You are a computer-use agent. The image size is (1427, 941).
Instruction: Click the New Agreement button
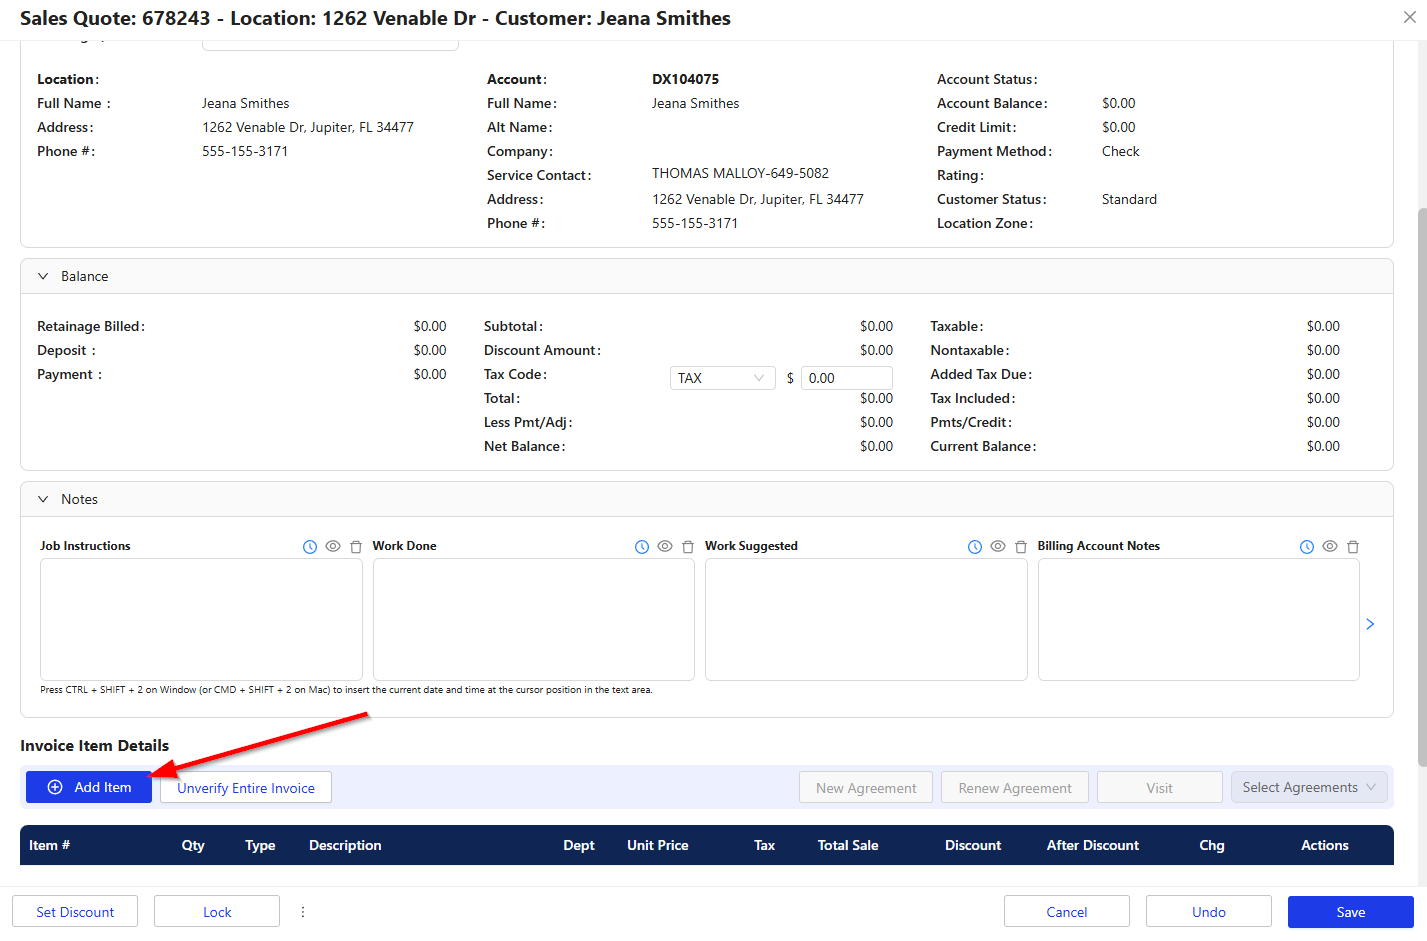866,787
